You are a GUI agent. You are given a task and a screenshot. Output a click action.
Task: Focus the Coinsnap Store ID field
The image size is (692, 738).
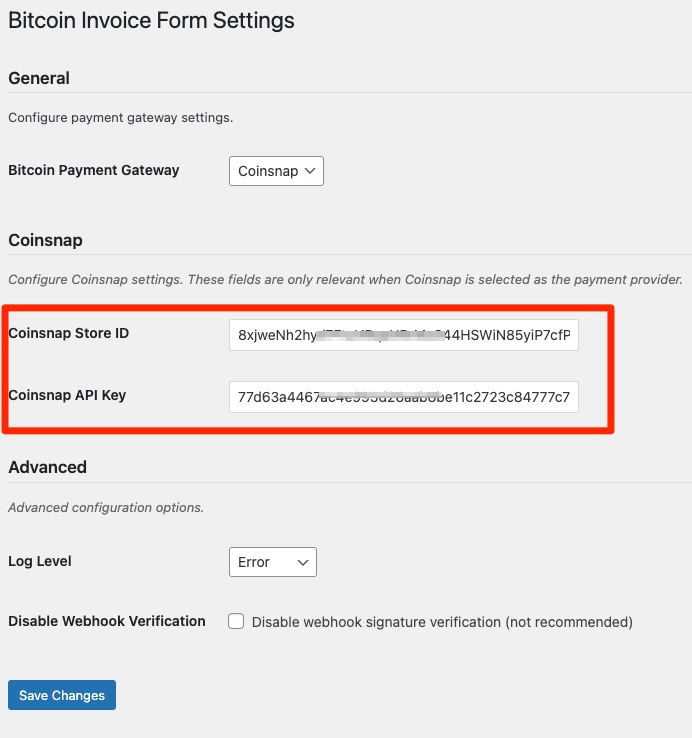point(403,335)
